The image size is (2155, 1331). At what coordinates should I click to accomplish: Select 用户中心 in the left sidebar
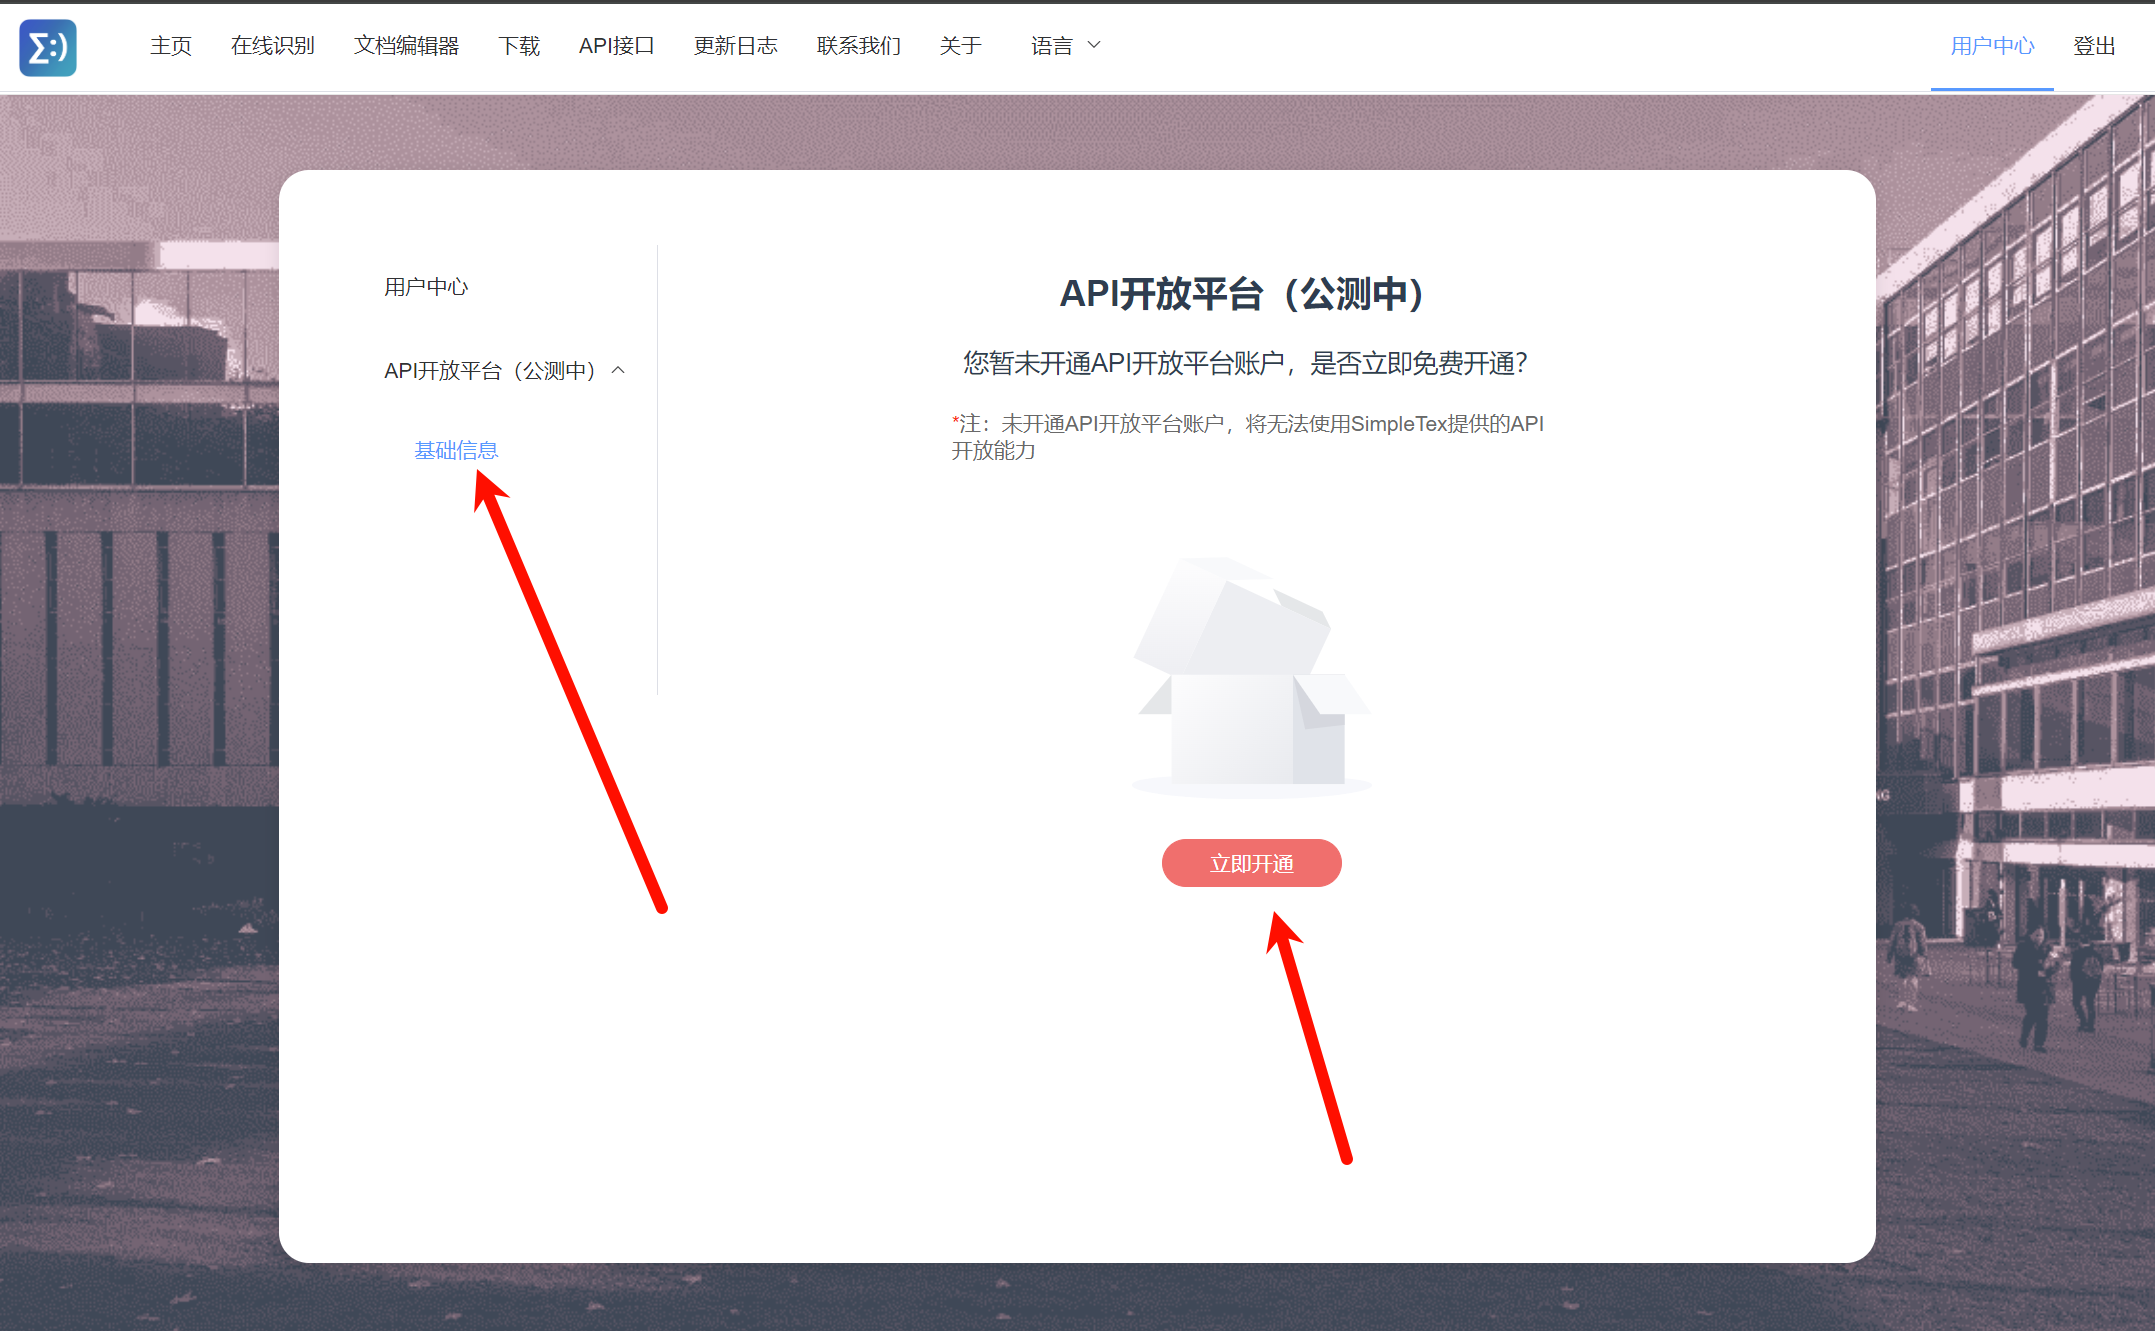point(426,287)
